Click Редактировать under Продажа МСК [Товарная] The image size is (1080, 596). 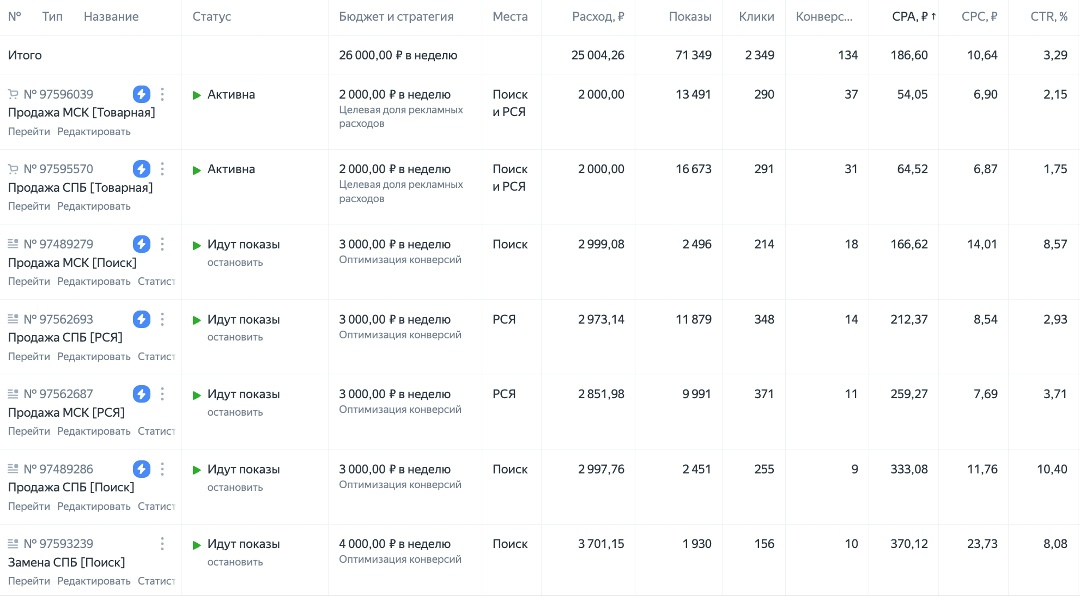point(93,131)
